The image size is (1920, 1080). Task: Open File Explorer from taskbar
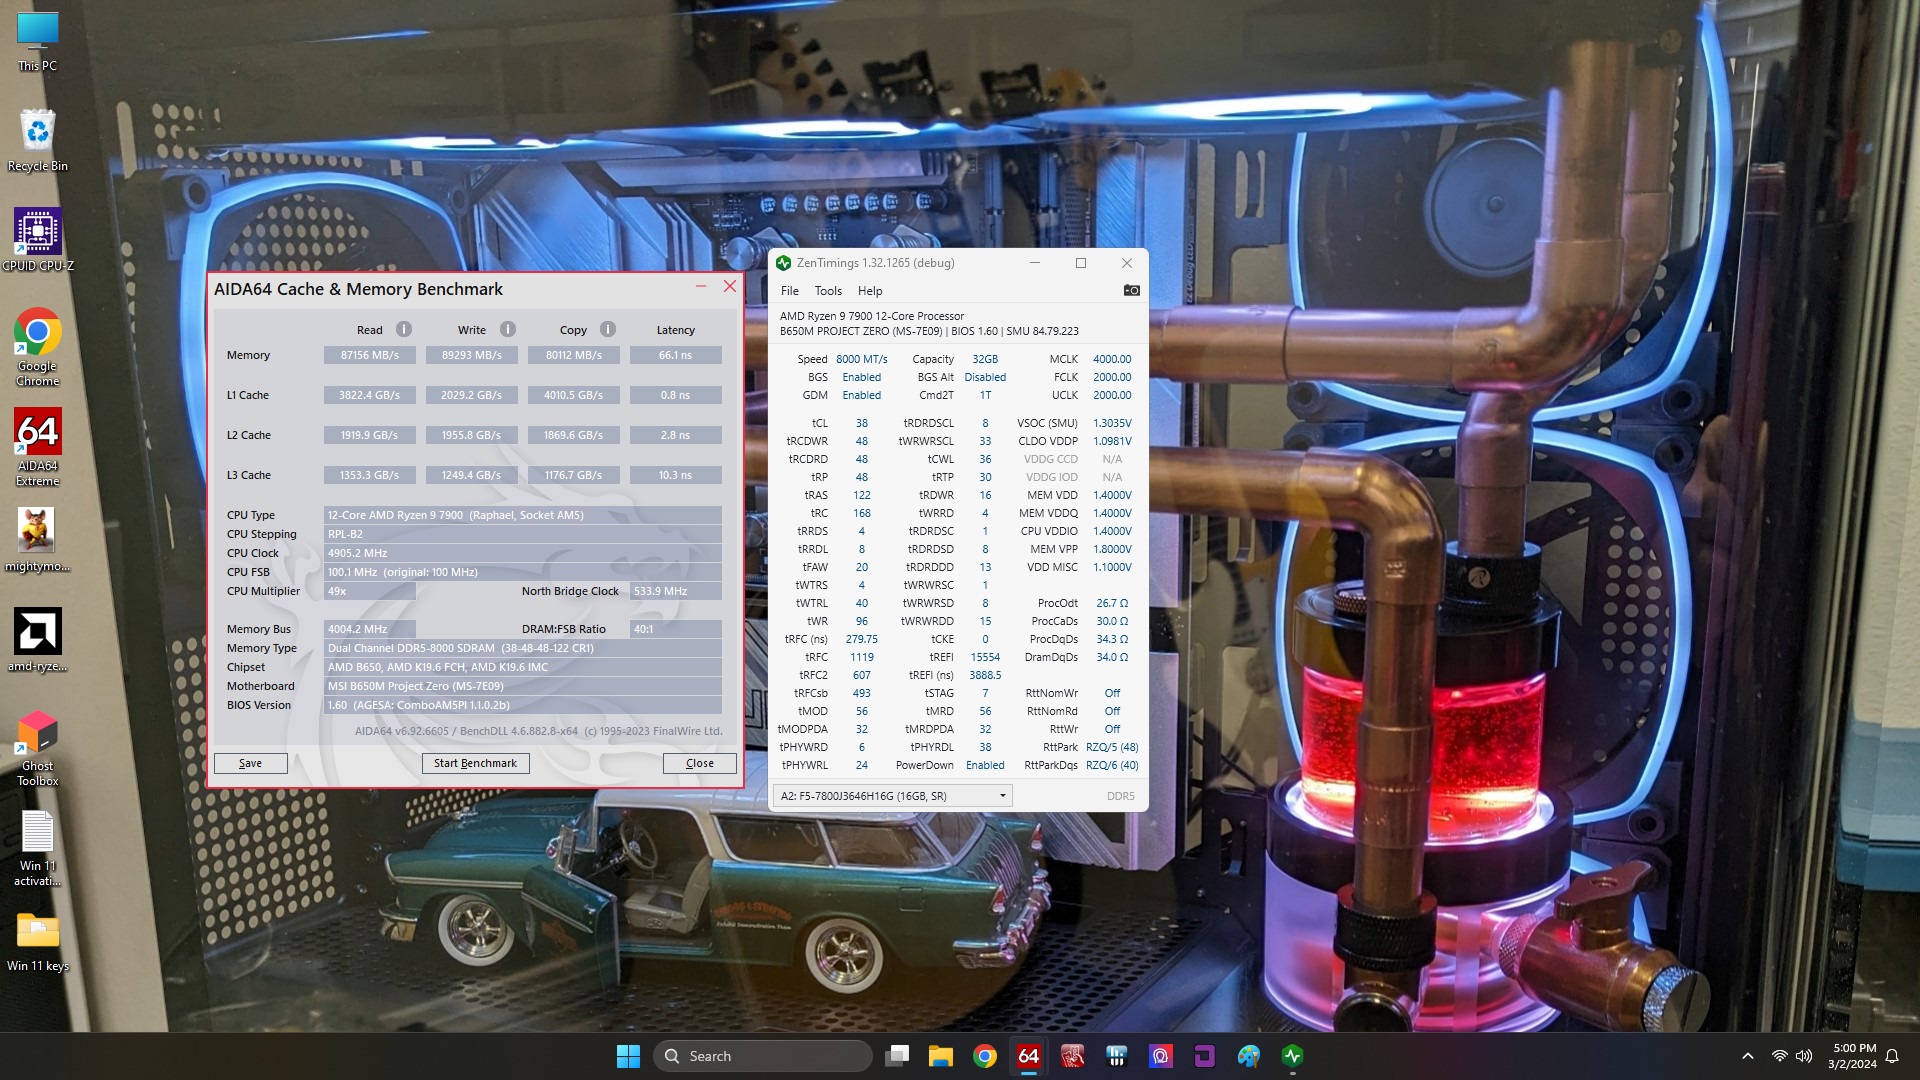coord(941,1056)
